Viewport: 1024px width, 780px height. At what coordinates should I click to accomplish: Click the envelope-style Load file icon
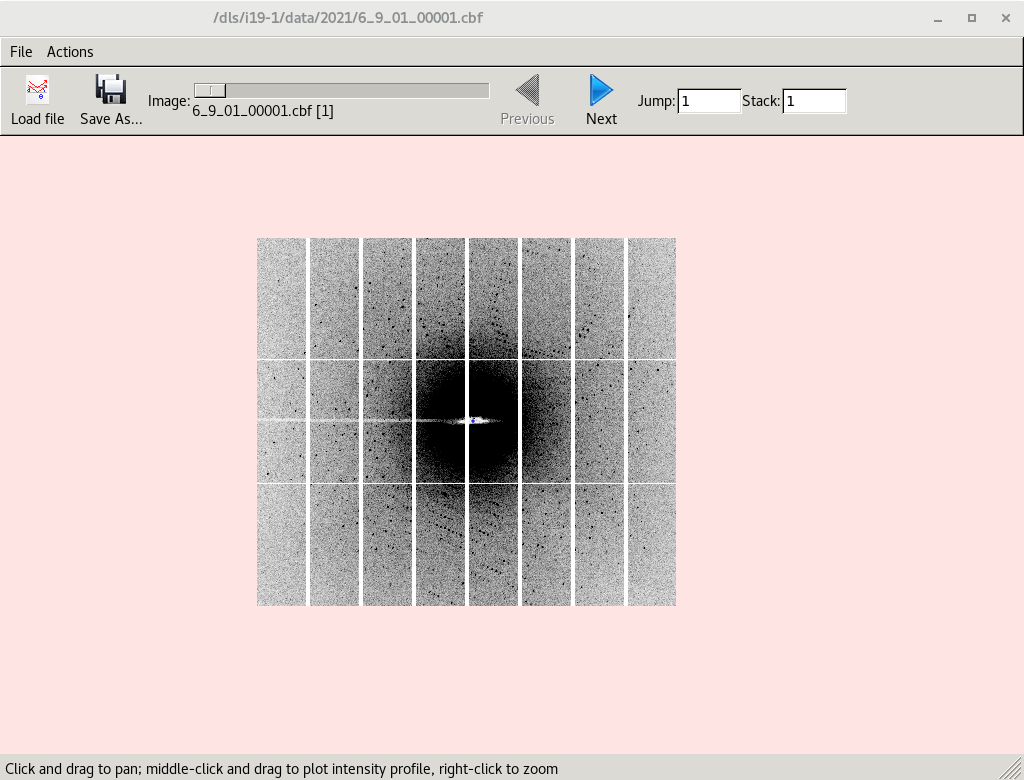click(x=37, y=89)
